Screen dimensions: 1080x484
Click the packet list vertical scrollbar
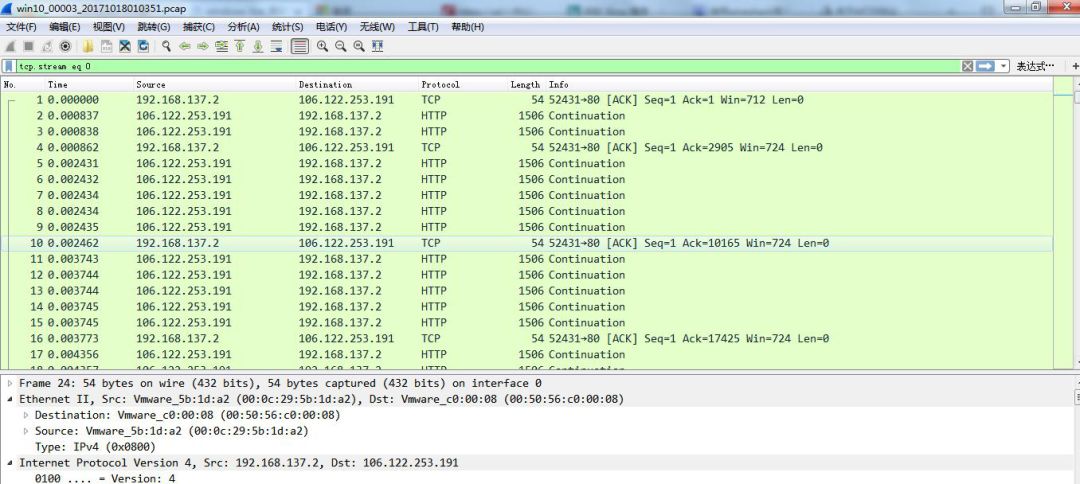(1076, 224)
